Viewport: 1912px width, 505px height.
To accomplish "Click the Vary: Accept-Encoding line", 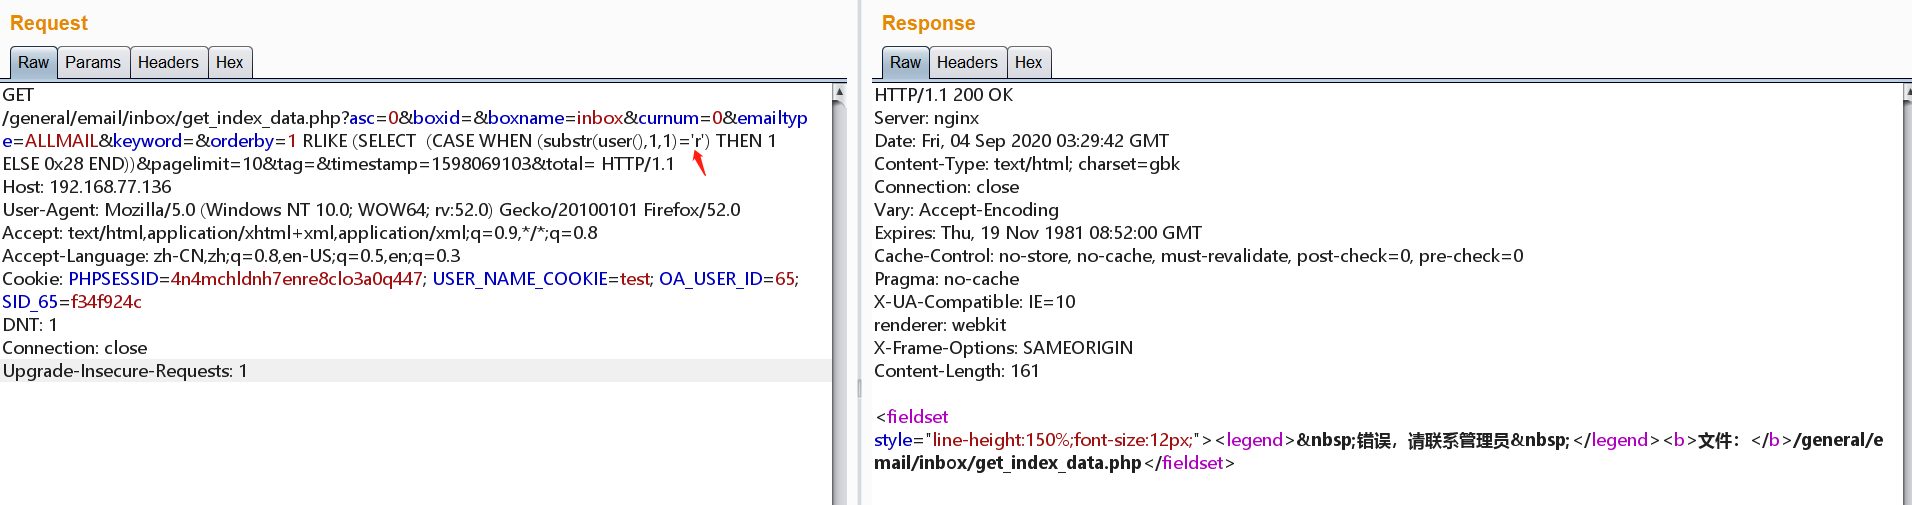I will pos(966,210).
